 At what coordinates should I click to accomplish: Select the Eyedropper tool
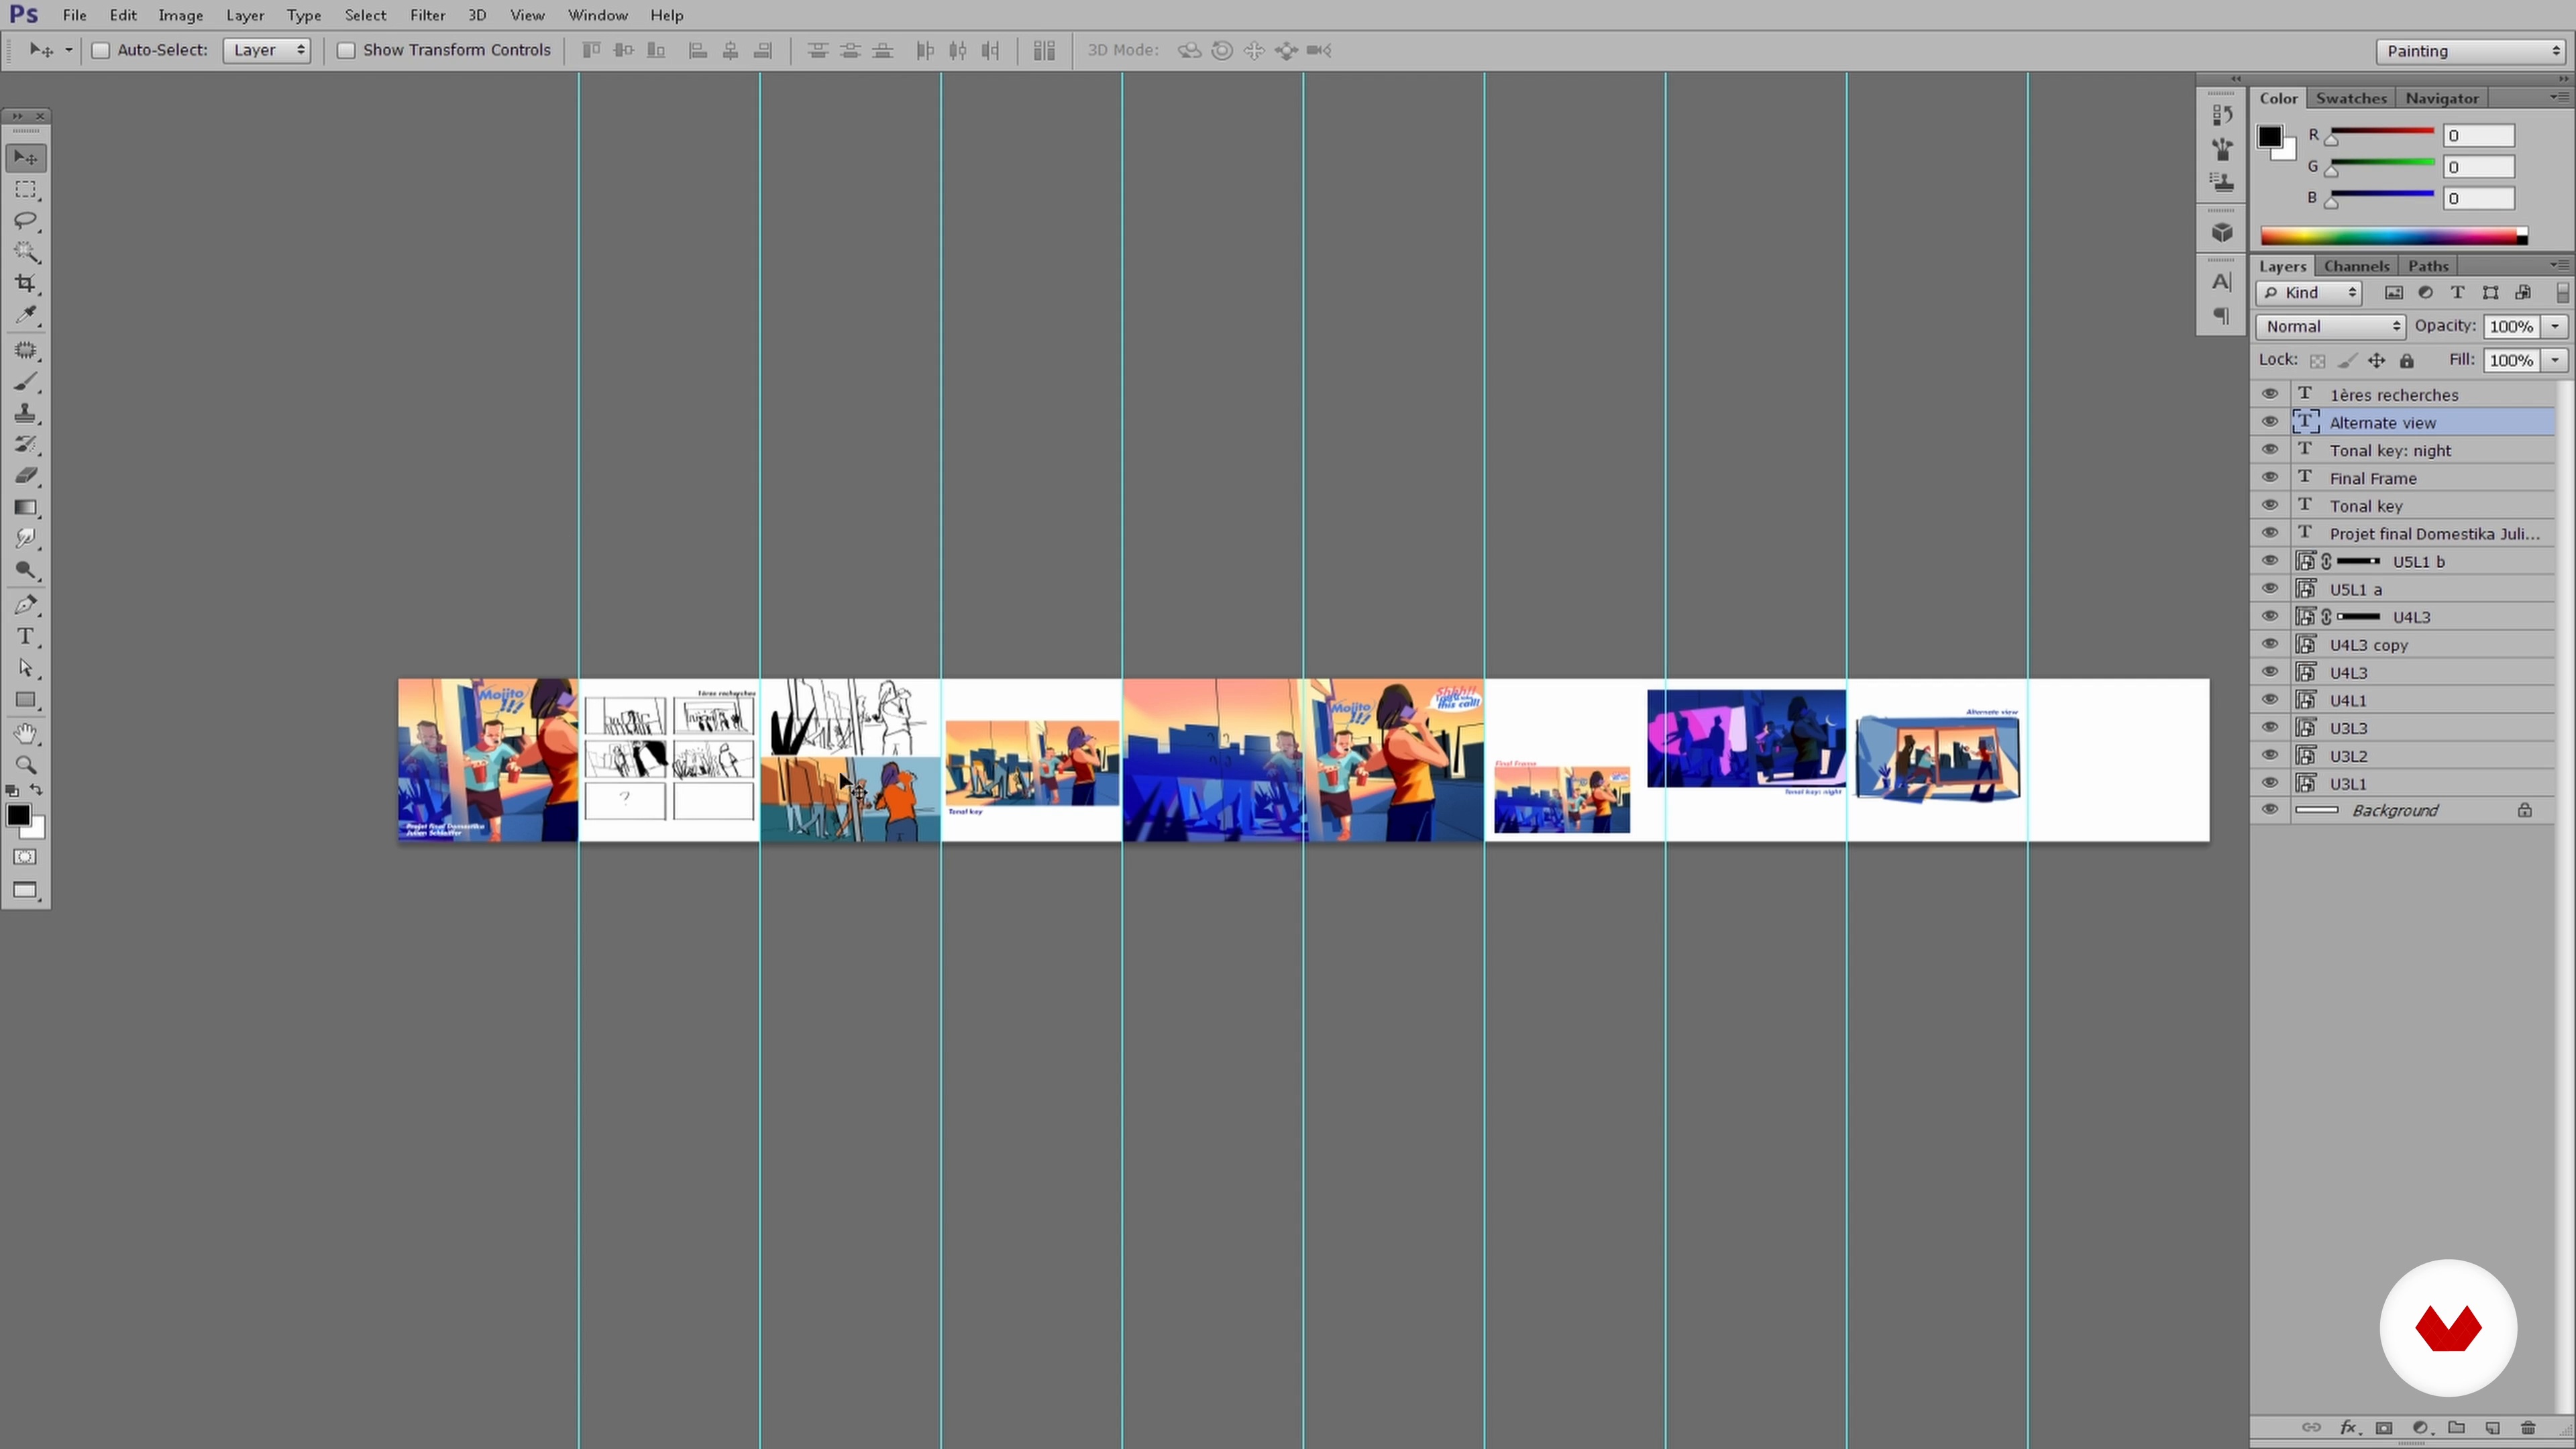click(x=26, y=316)
